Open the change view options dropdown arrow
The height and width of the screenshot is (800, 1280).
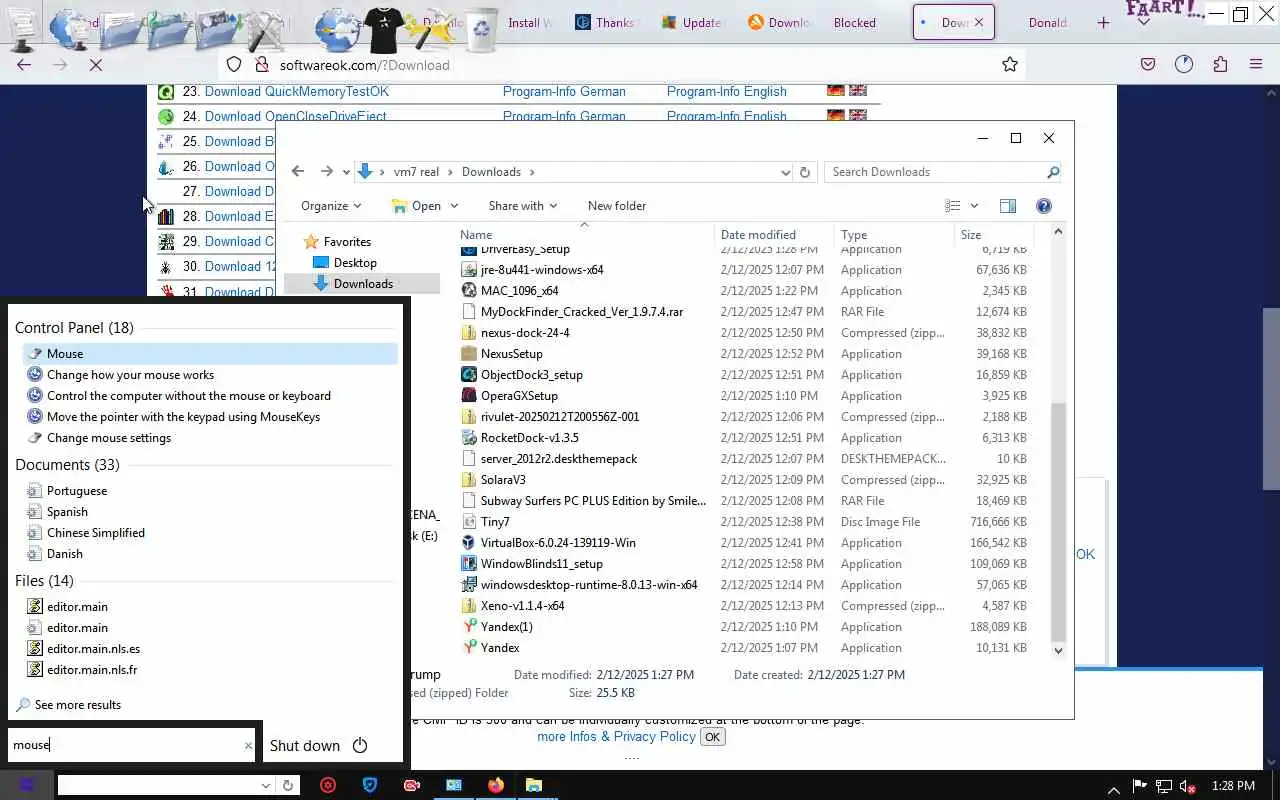pyautogui.click(x=974, y=206)
